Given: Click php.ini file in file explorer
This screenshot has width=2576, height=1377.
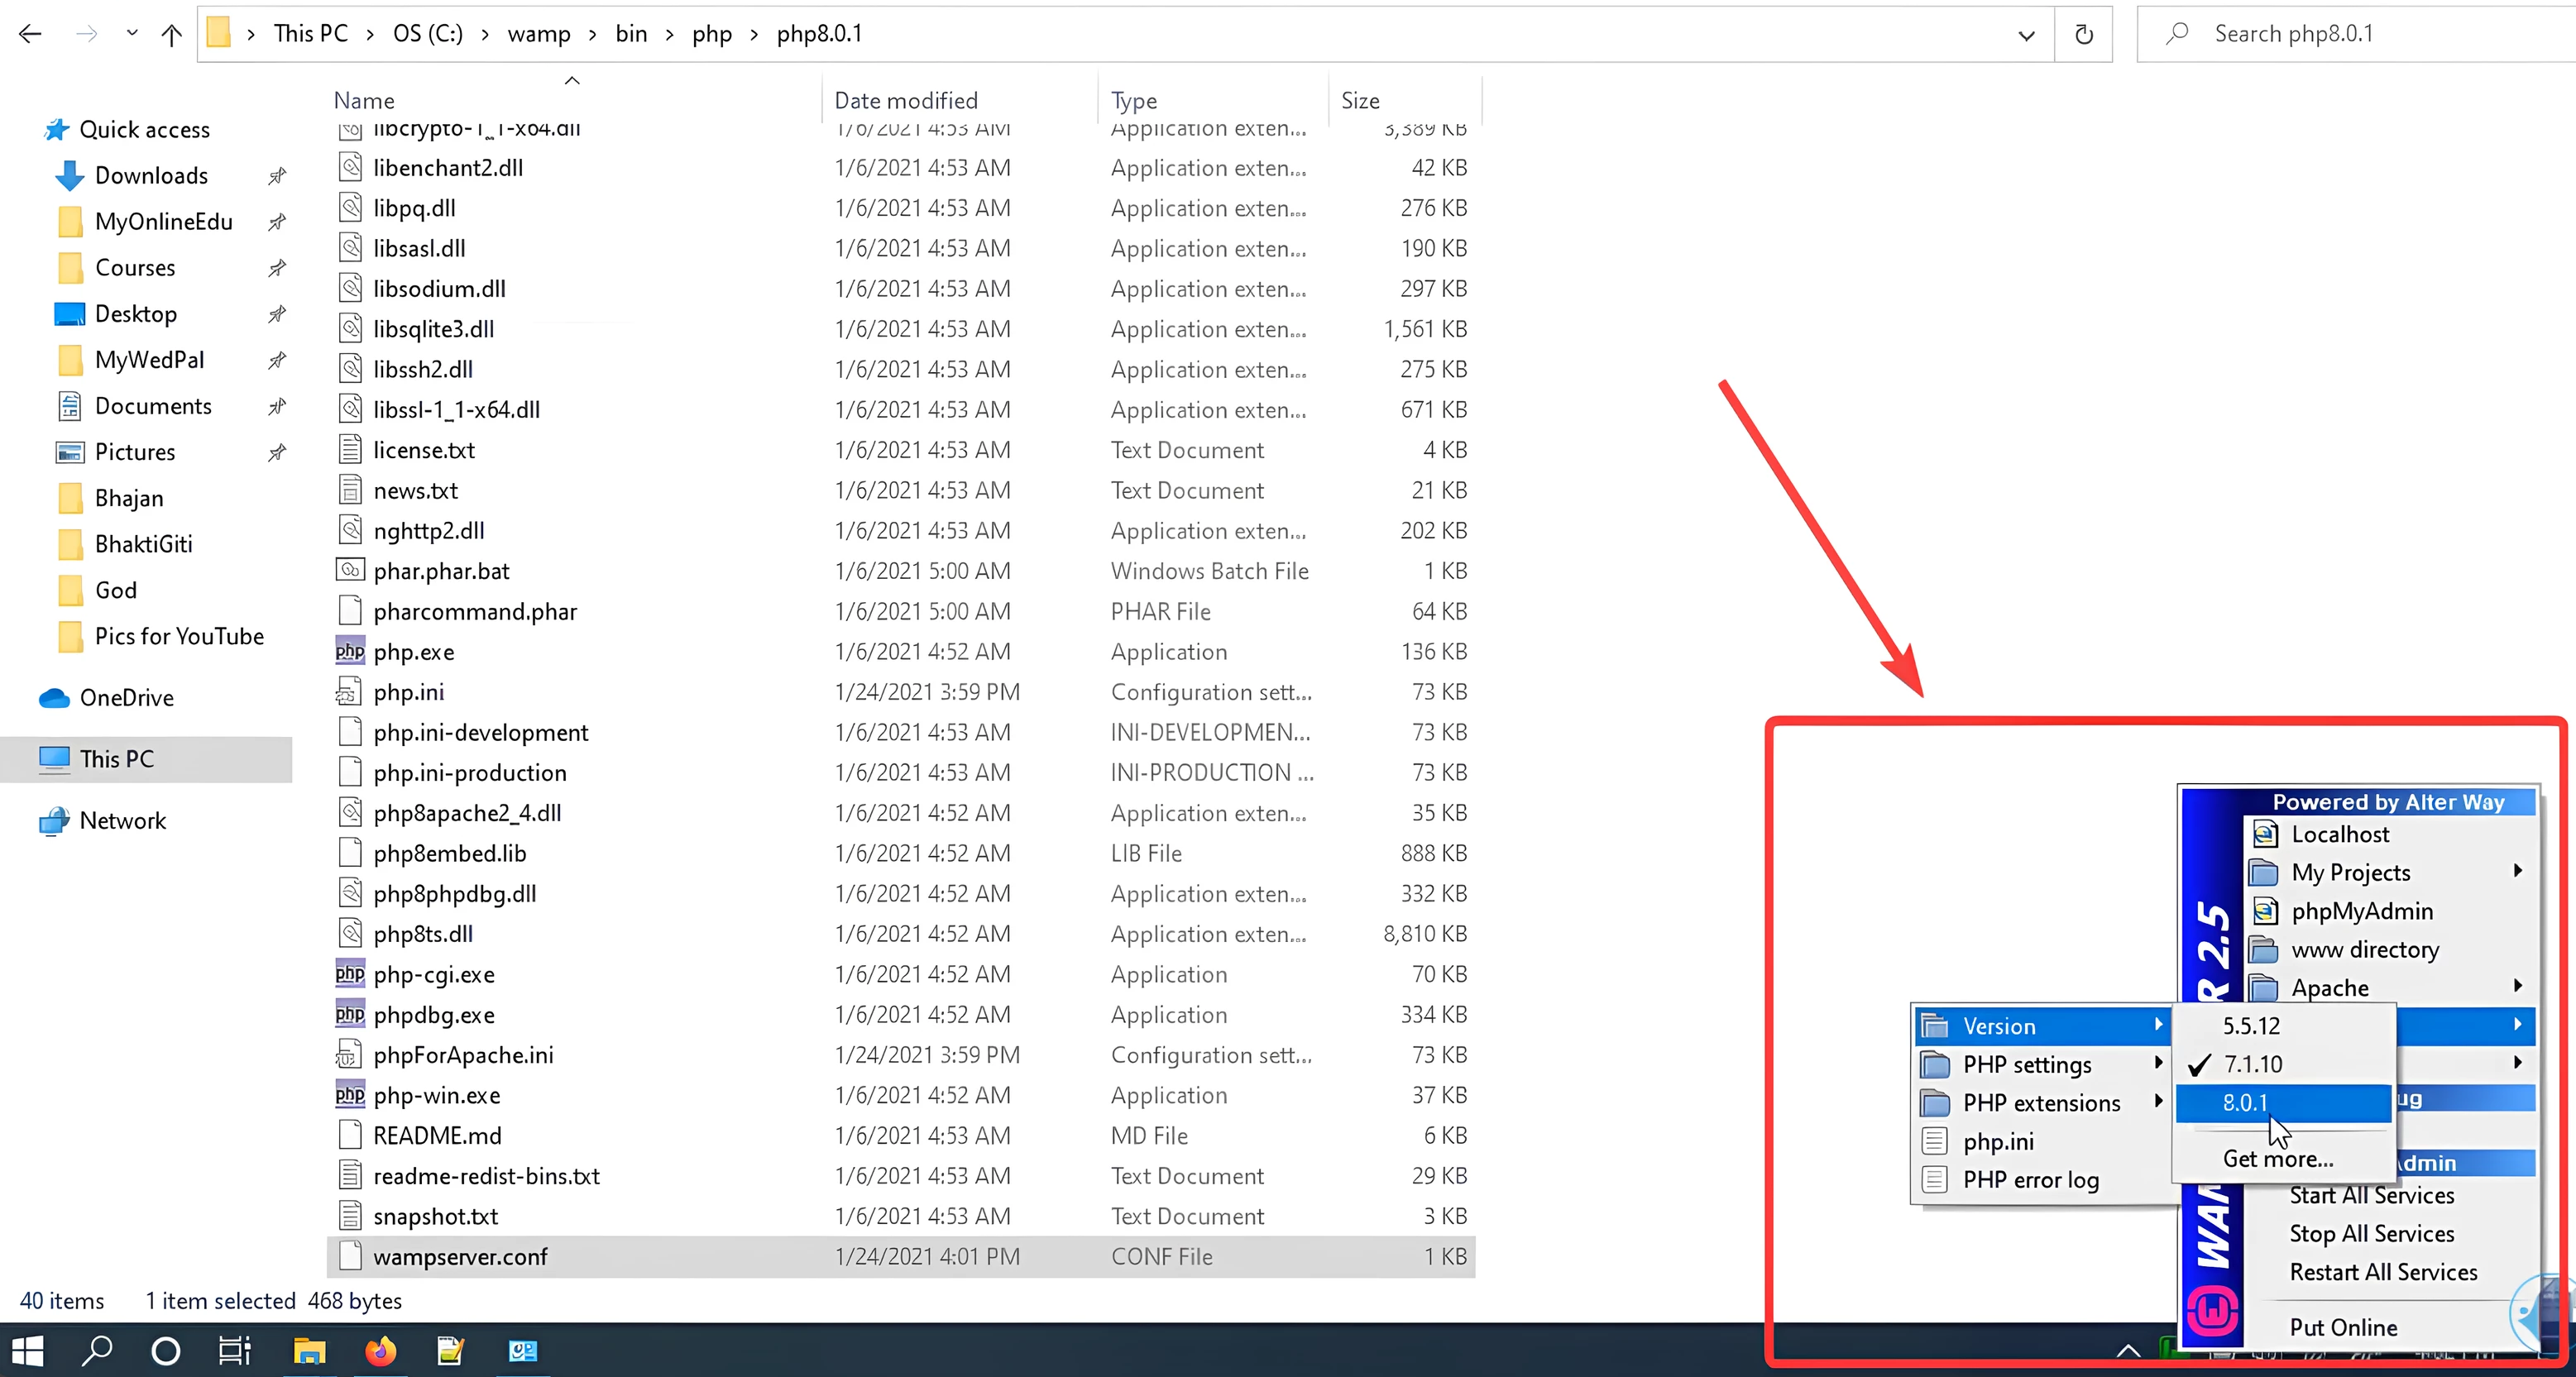Looking at the screenshot, I should point(409,691).
